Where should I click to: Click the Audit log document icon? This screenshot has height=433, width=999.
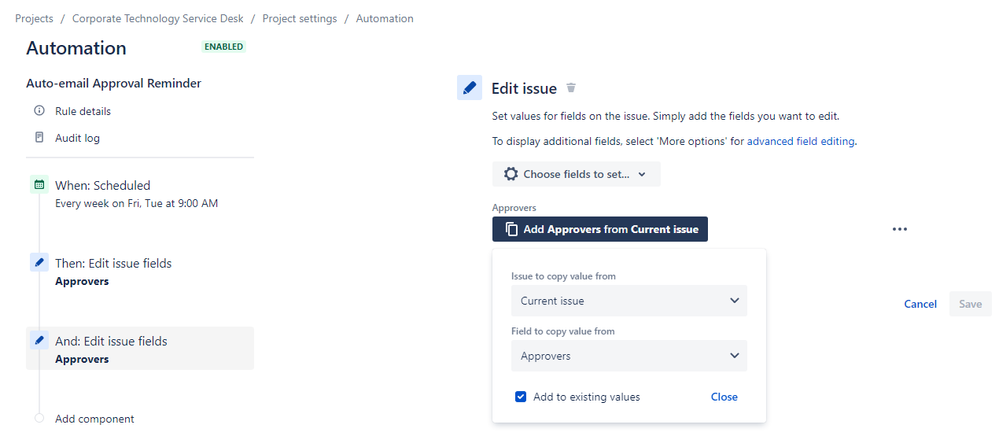coord(40,138)
